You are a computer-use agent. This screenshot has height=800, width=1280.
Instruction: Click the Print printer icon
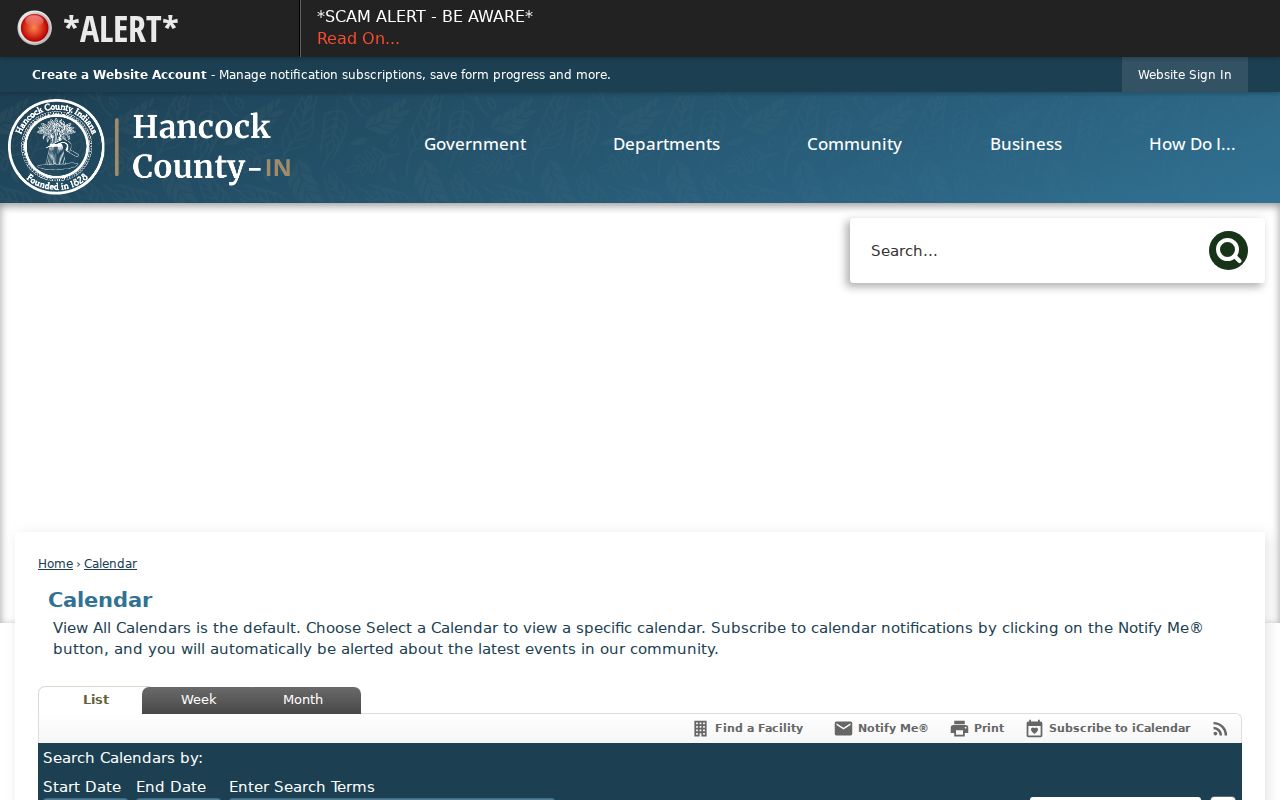(959, 729)
